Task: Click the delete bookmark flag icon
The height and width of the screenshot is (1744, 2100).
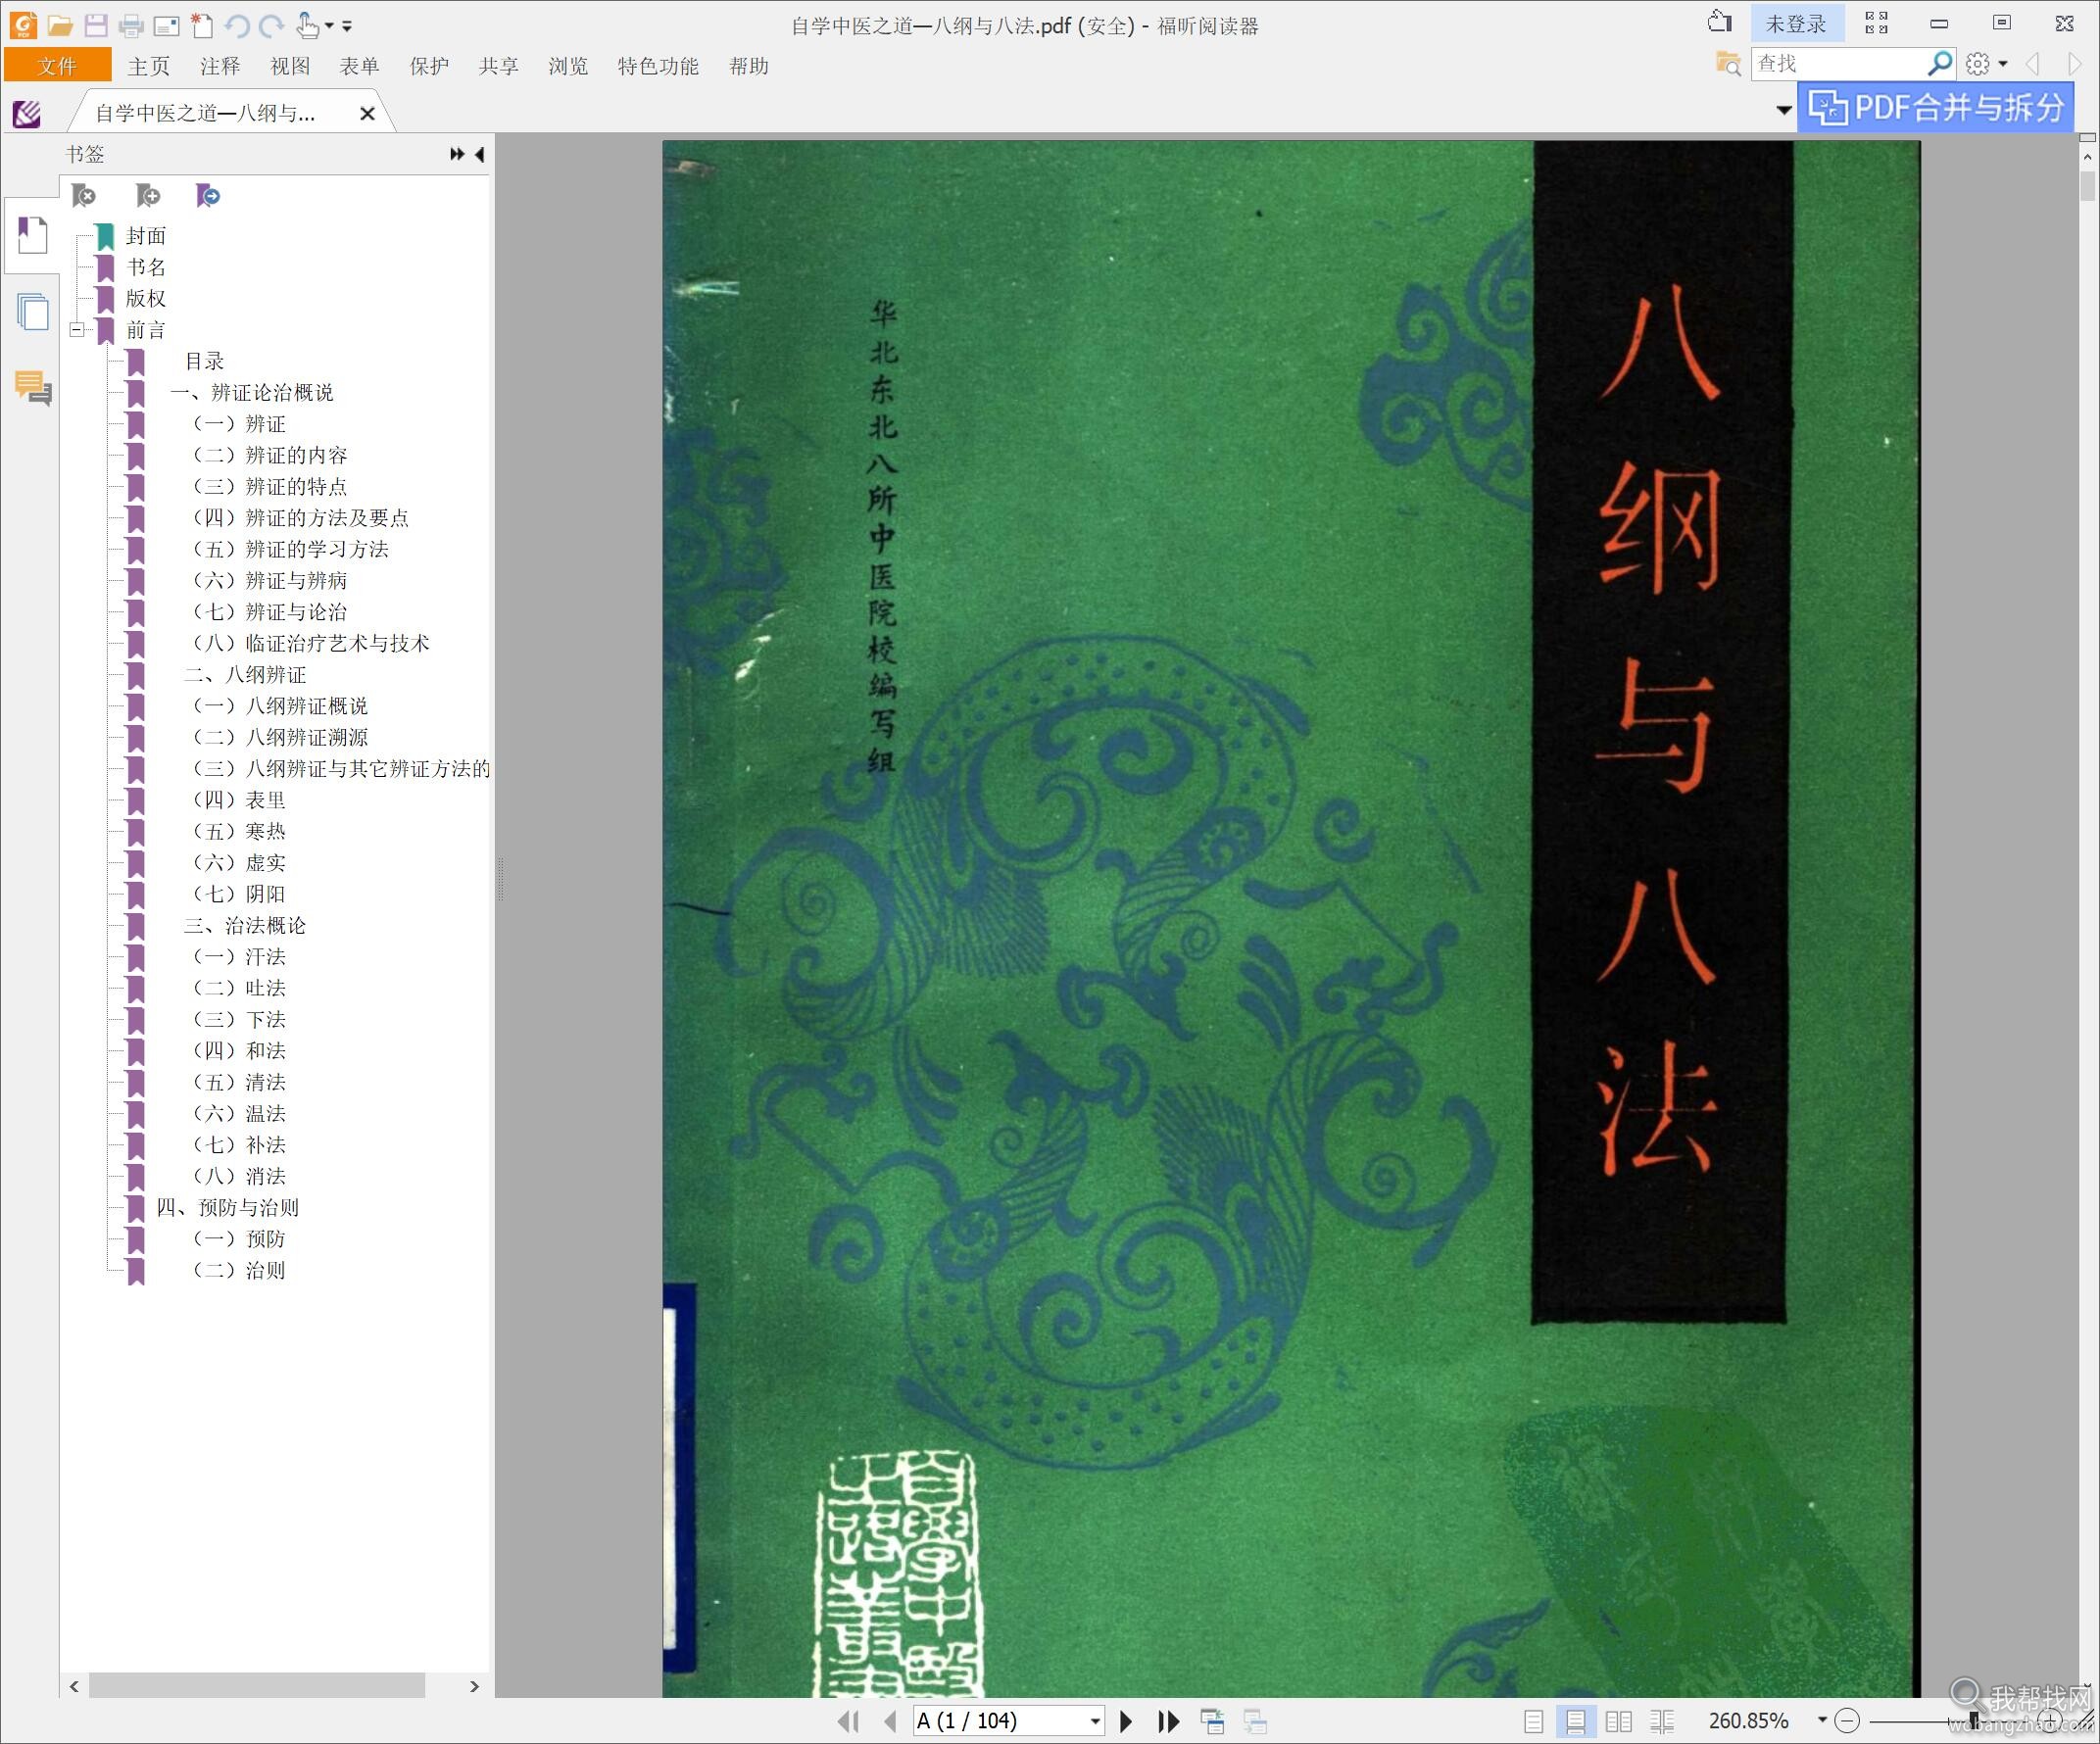Action: 84,195
